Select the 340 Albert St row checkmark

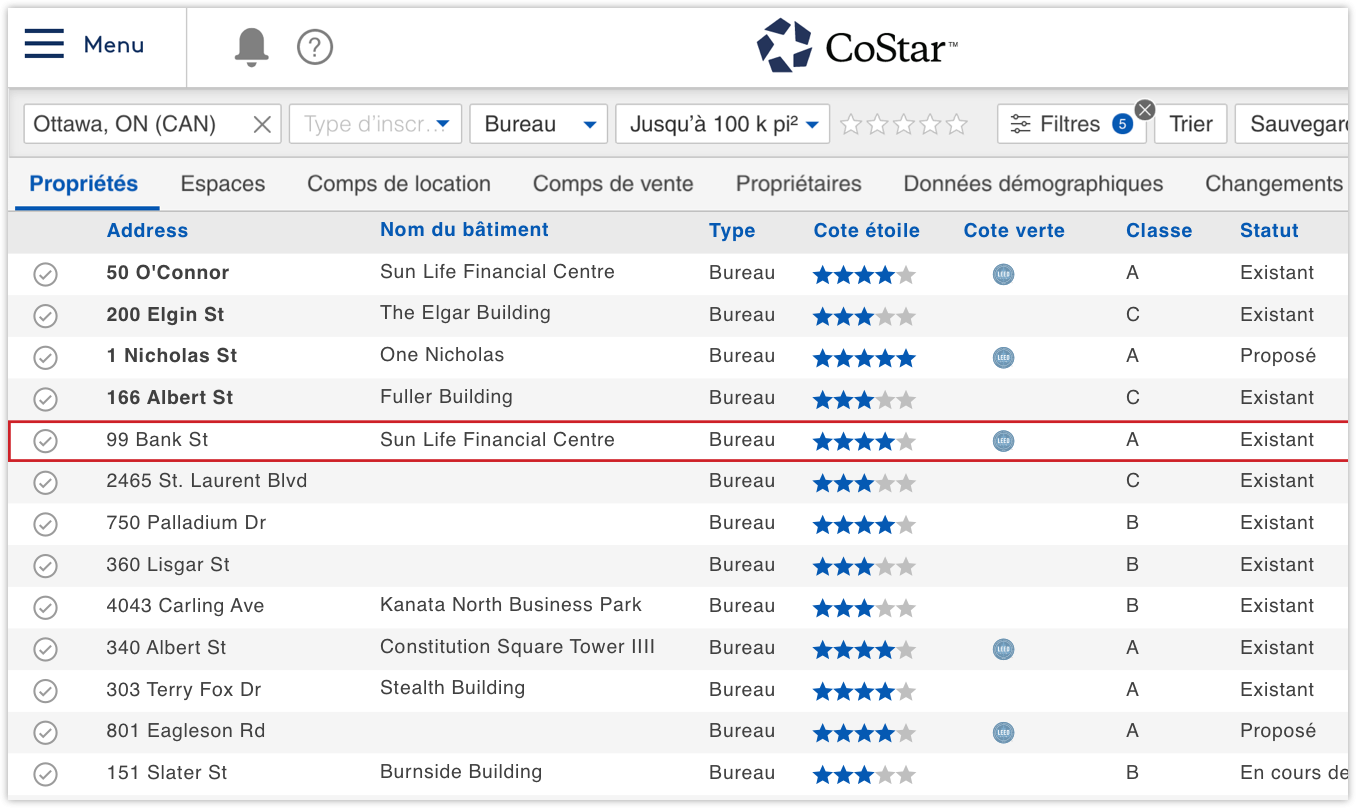[45, 649]
